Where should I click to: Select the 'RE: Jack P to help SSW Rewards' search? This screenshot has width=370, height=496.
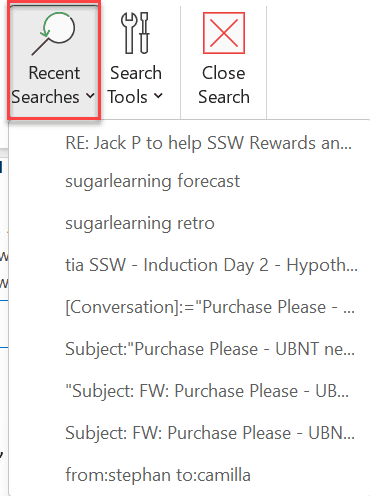click(x=208, y=143)
